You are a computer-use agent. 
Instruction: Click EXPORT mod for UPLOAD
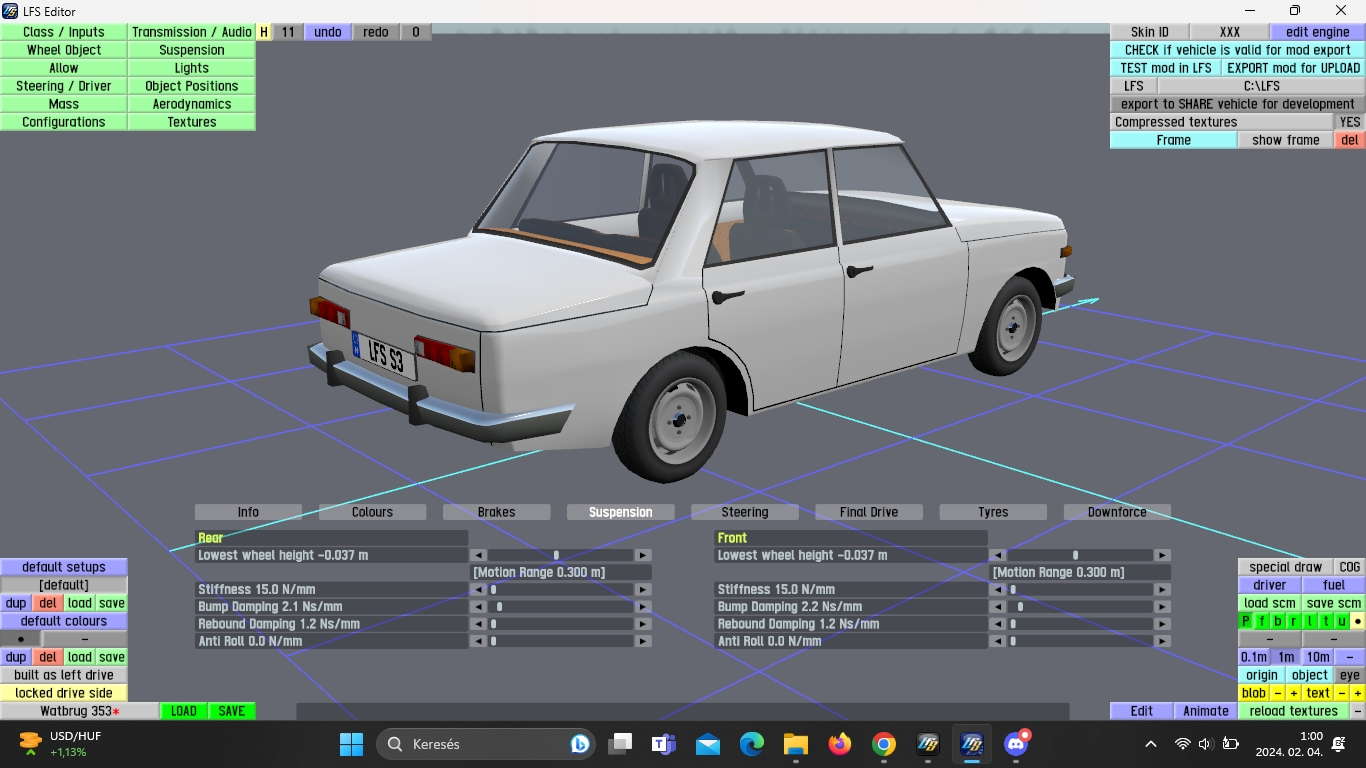coord(1294,68)
